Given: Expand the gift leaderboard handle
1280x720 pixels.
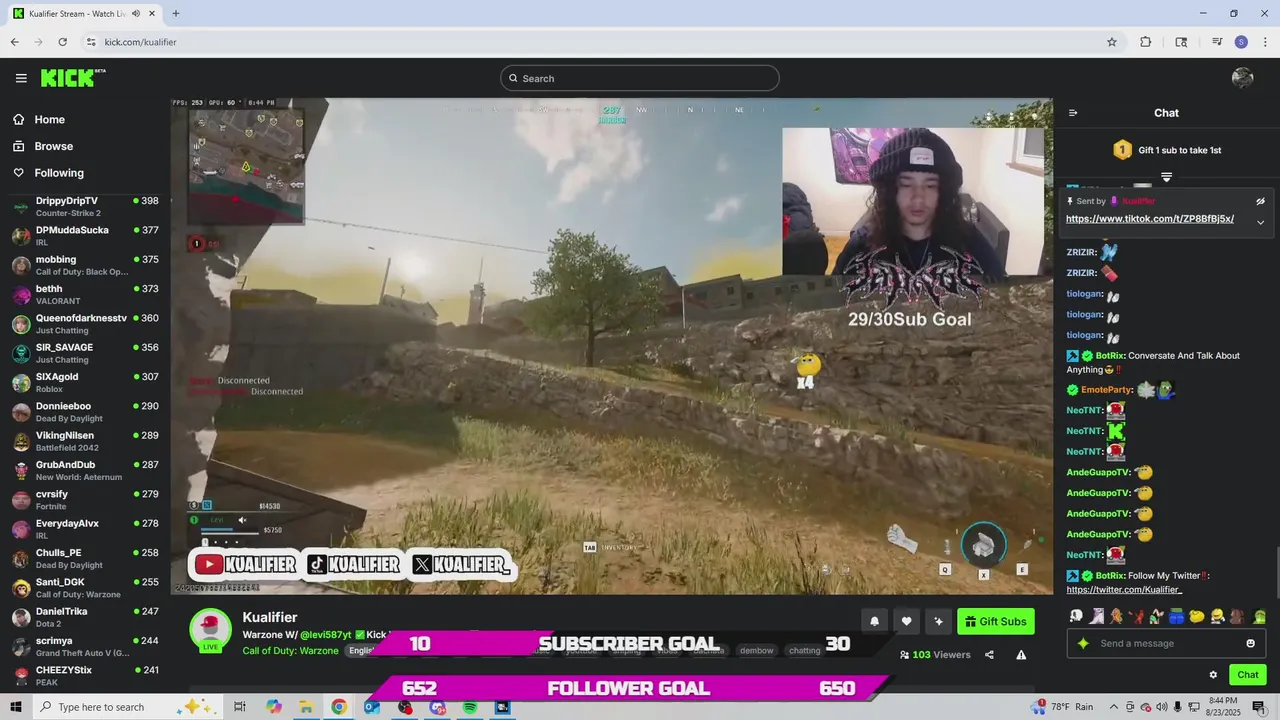Looking at the screenshot, I should pos(1166,177).
